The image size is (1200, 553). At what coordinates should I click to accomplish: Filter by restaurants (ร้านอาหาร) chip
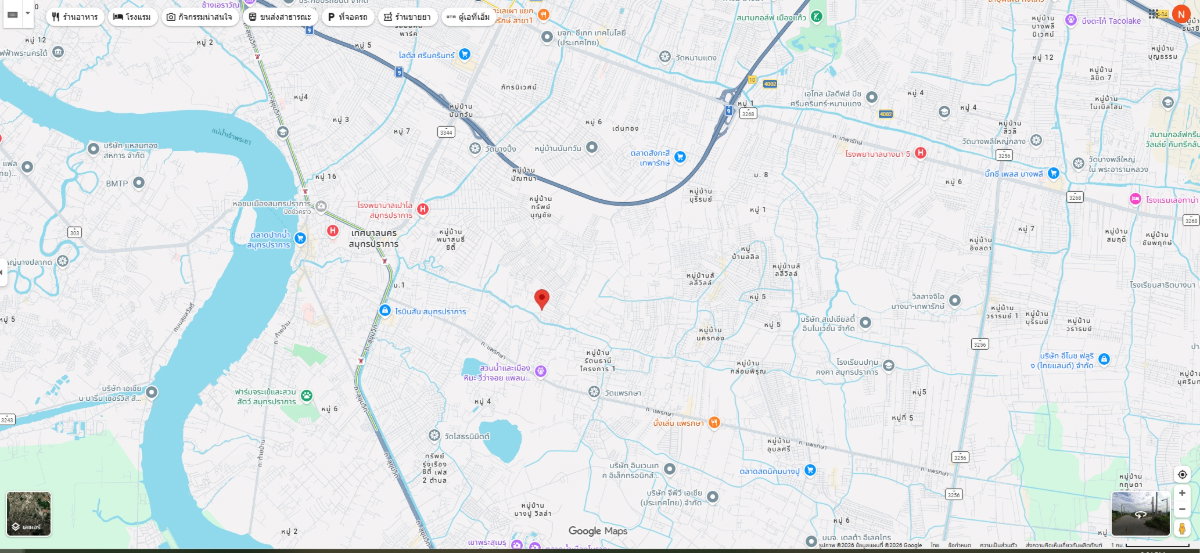click(75, 17)
